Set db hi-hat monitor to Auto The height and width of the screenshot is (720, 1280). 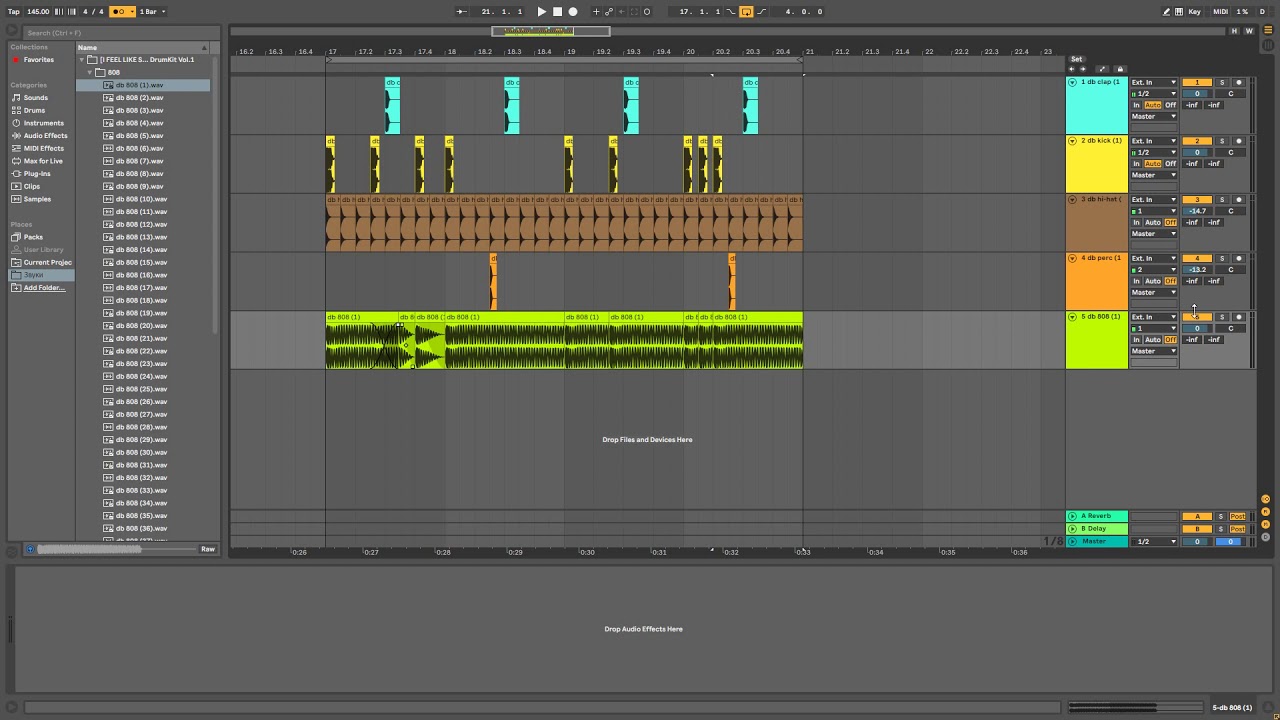tap(1153, 222)
